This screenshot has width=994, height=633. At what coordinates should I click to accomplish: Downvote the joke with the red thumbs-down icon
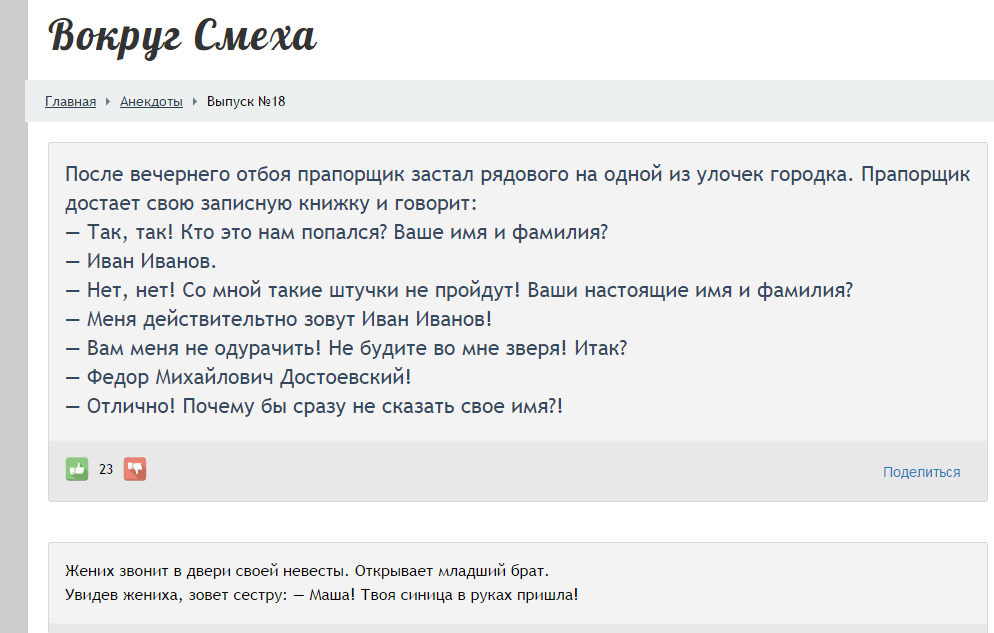pos(135,469)
